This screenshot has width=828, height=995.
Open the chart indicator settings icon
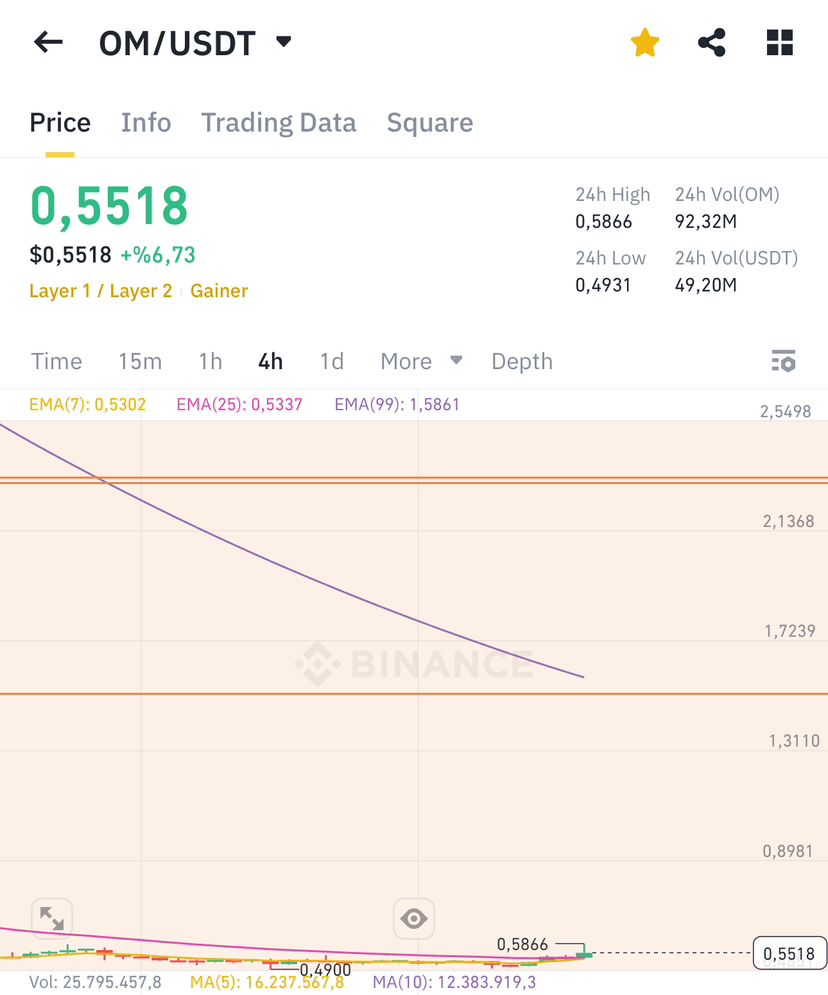pos(784,361)
